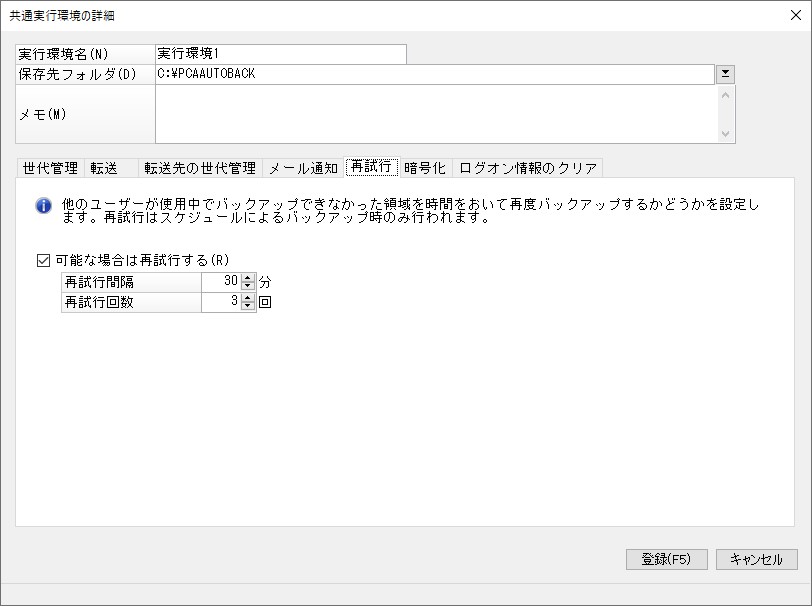Image resolution: width=812 pixels, height=606 pixels.
Task: Click the memo scrollbar down arrow
Action: pos(726,134)
